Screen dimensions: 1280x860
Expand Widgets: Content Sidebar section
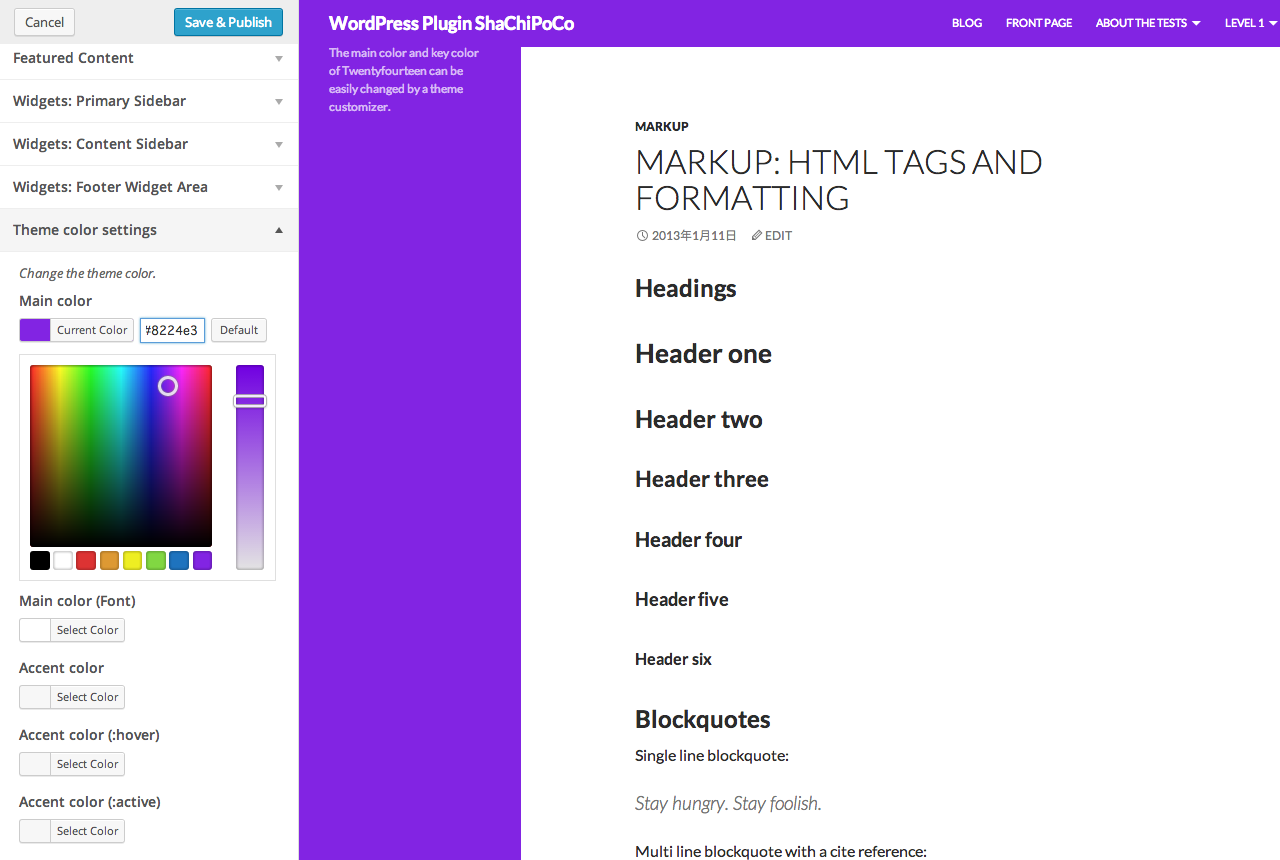pos(149,144)
